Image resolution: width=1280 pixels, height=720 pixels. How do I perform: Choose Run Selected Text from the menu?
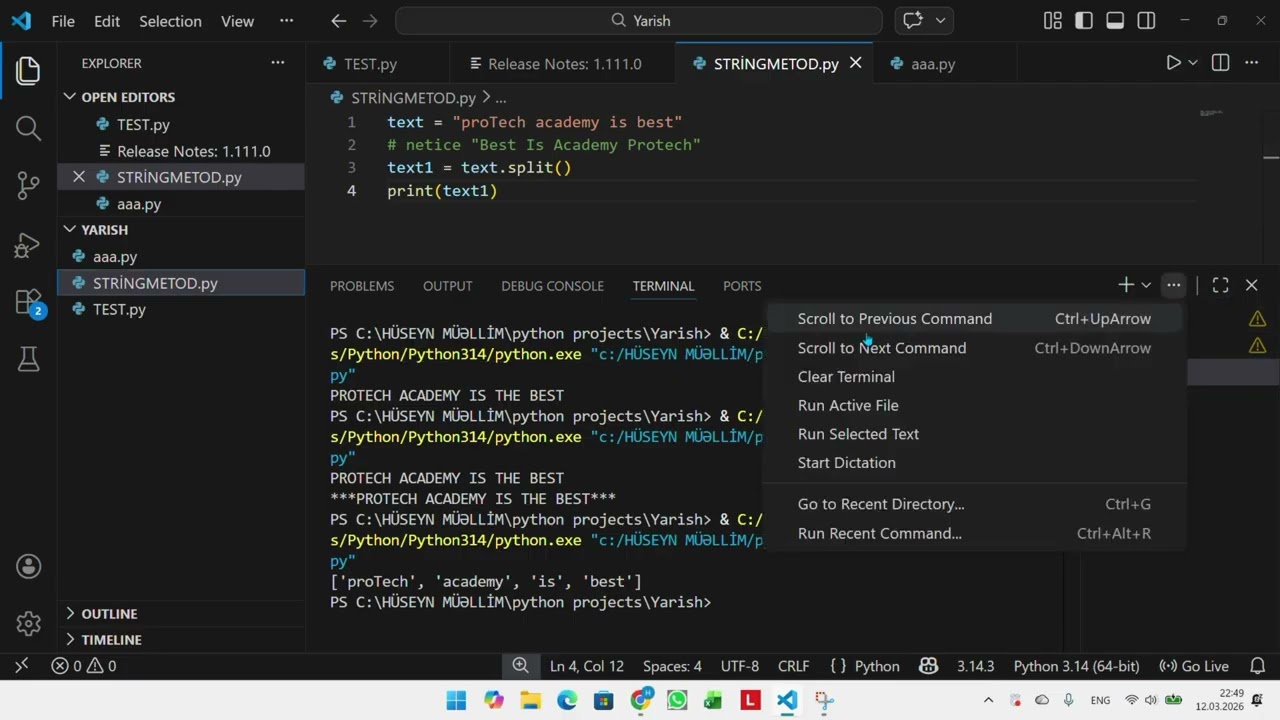974,434
